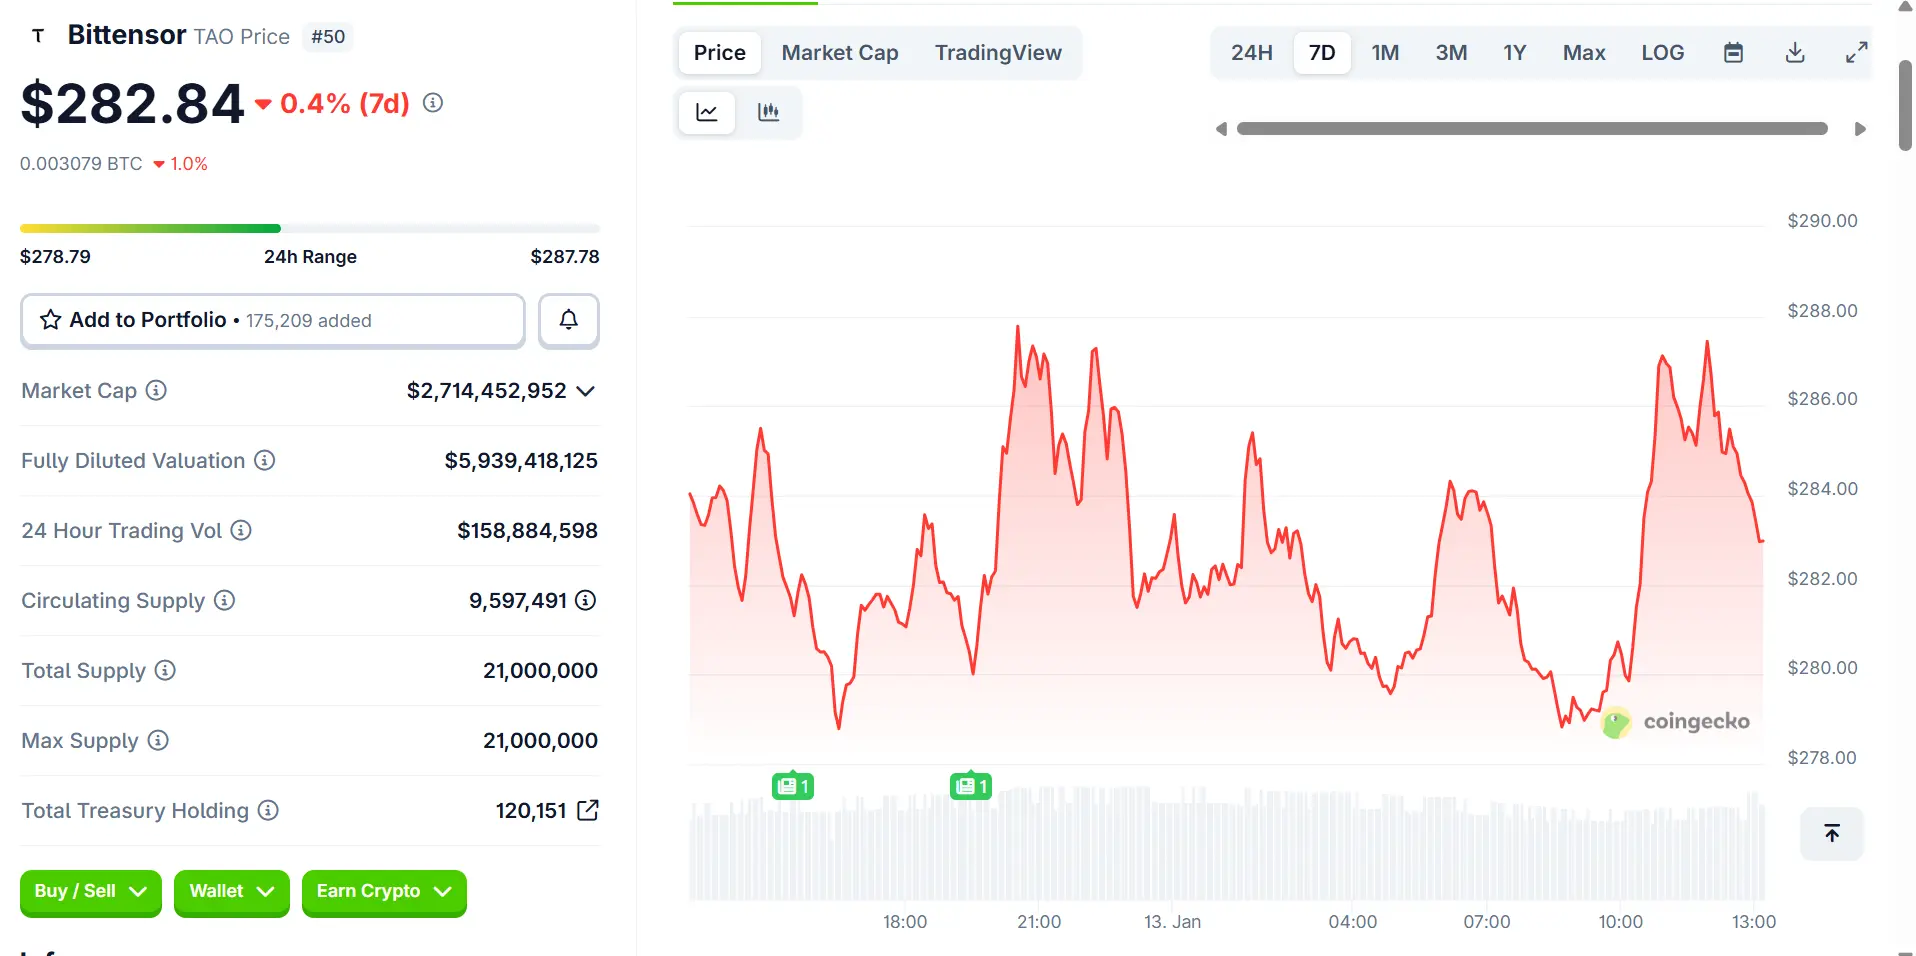This screenshot has height=956, width=1916.
Task: Open the Wallet dropdown
Action: 231,892
